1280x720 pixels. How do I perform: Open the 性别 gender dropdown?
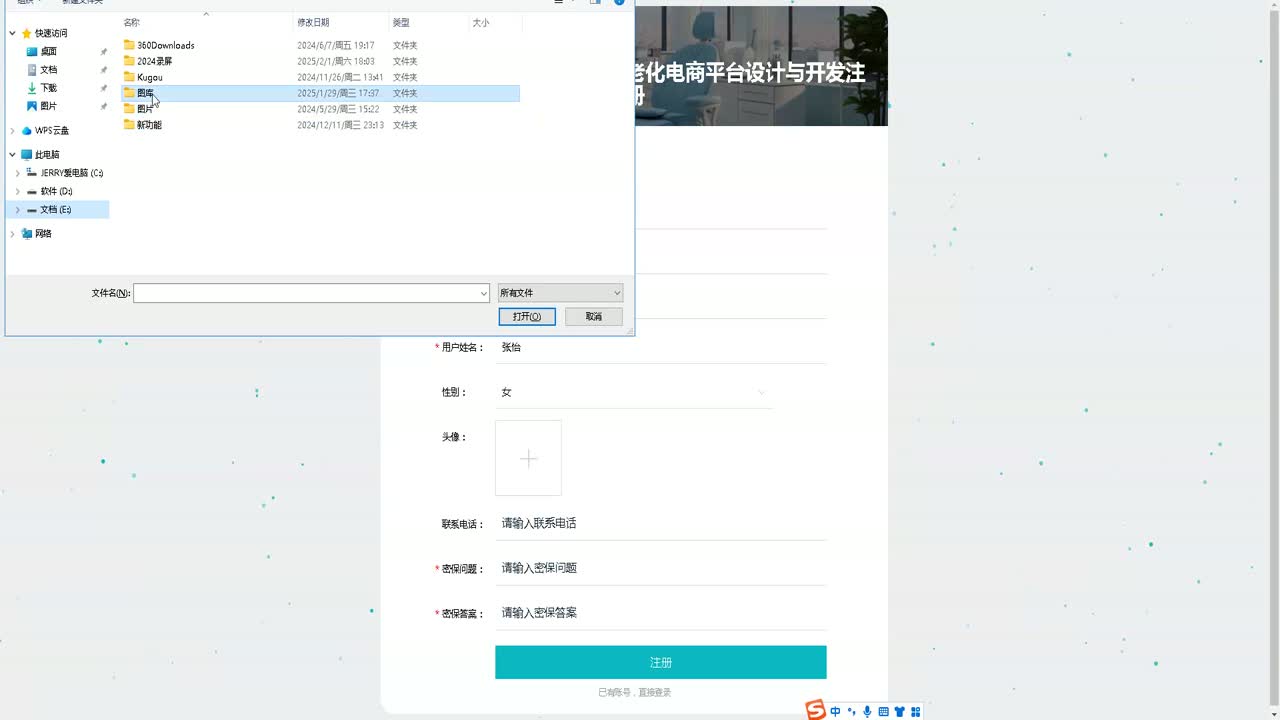click(x=634, y=392)
